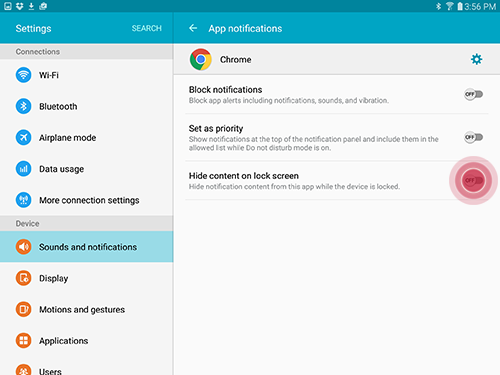Click the SEARCH button
The image size is (500, 375).
coord(147,28)
